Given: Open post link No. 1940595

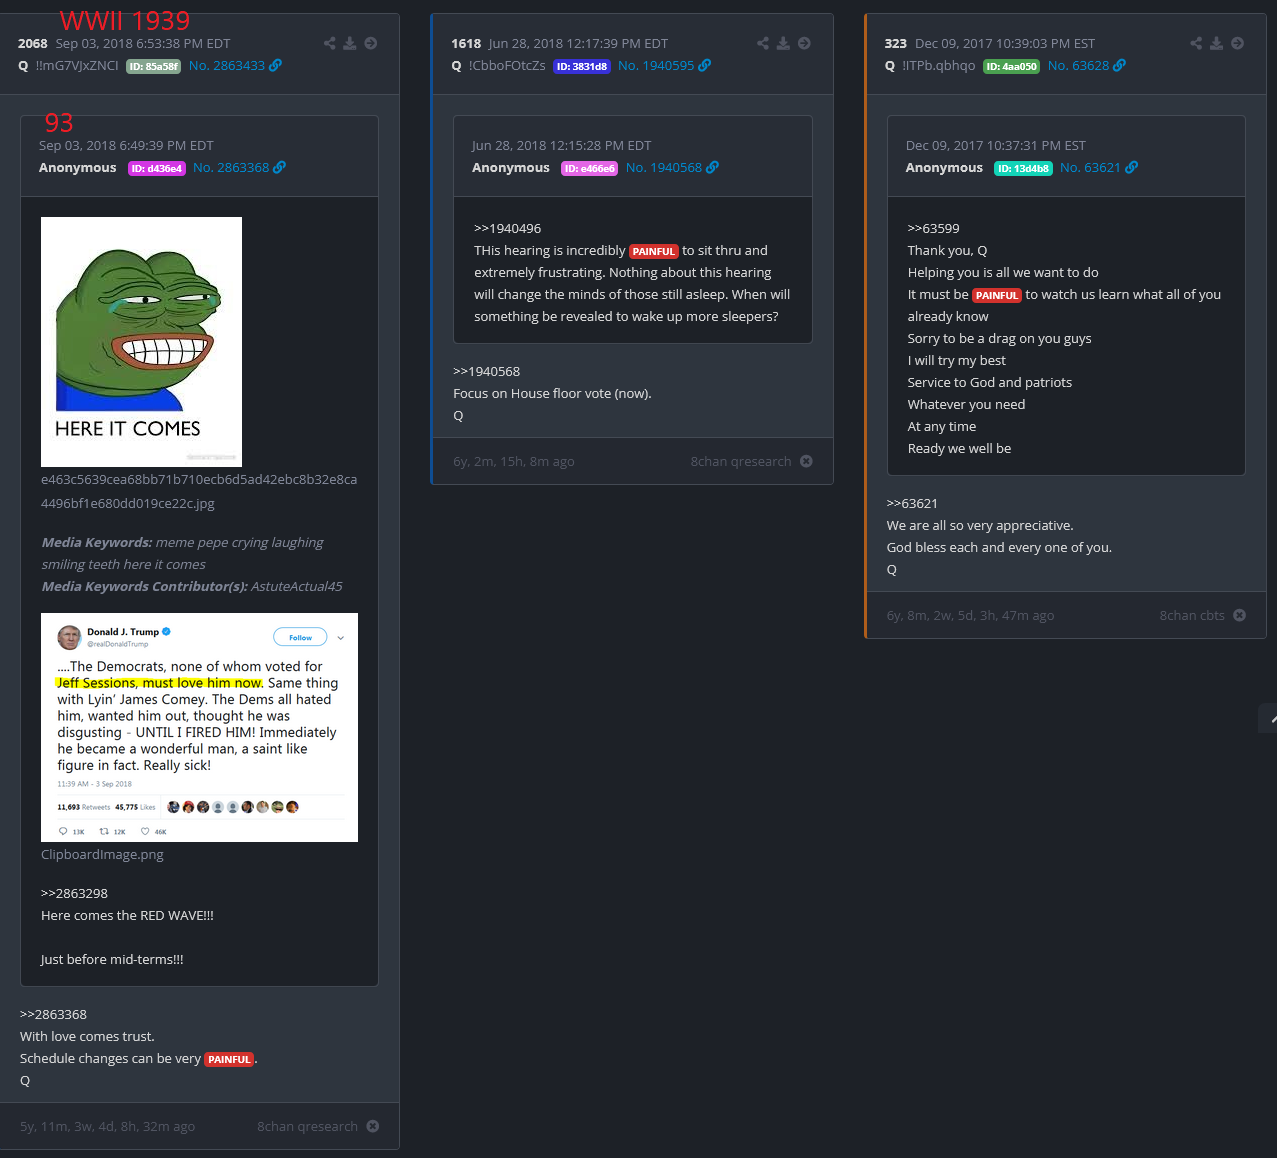Looking at the screenshot, I should (664, 65).
